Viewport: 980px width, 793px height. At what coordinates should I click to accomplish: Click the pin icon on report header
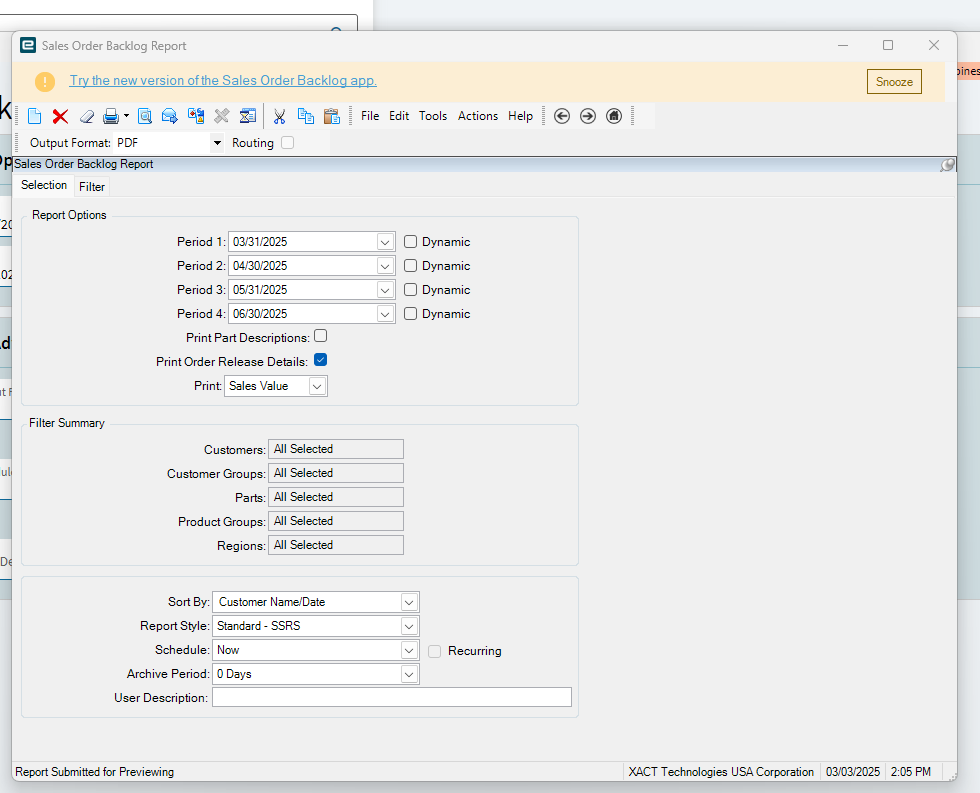pos(948,165)
